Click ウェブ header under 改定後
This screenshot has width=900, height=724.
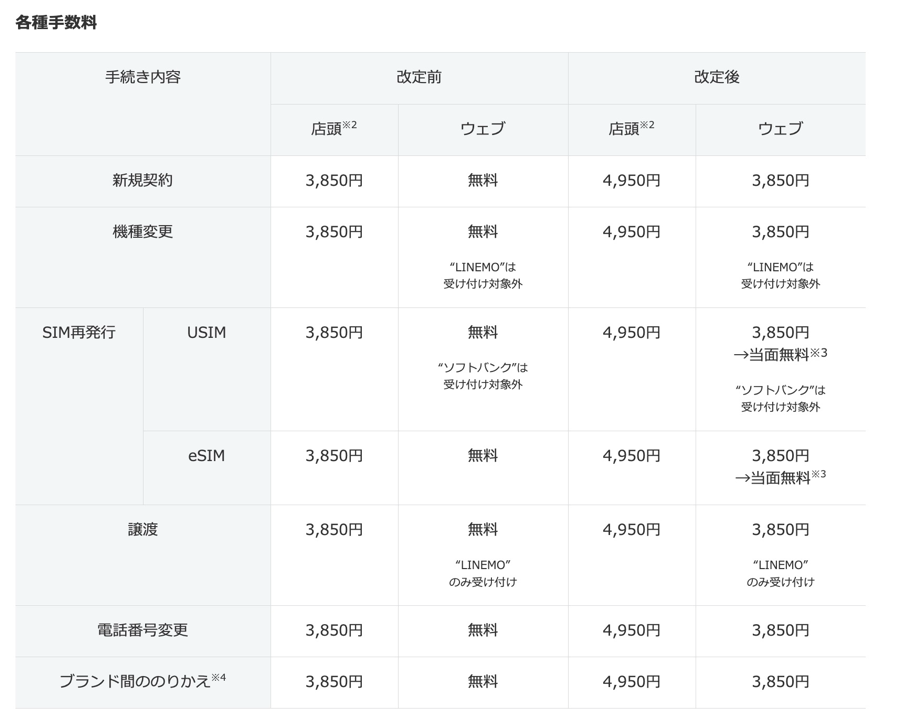coord(781,128)
